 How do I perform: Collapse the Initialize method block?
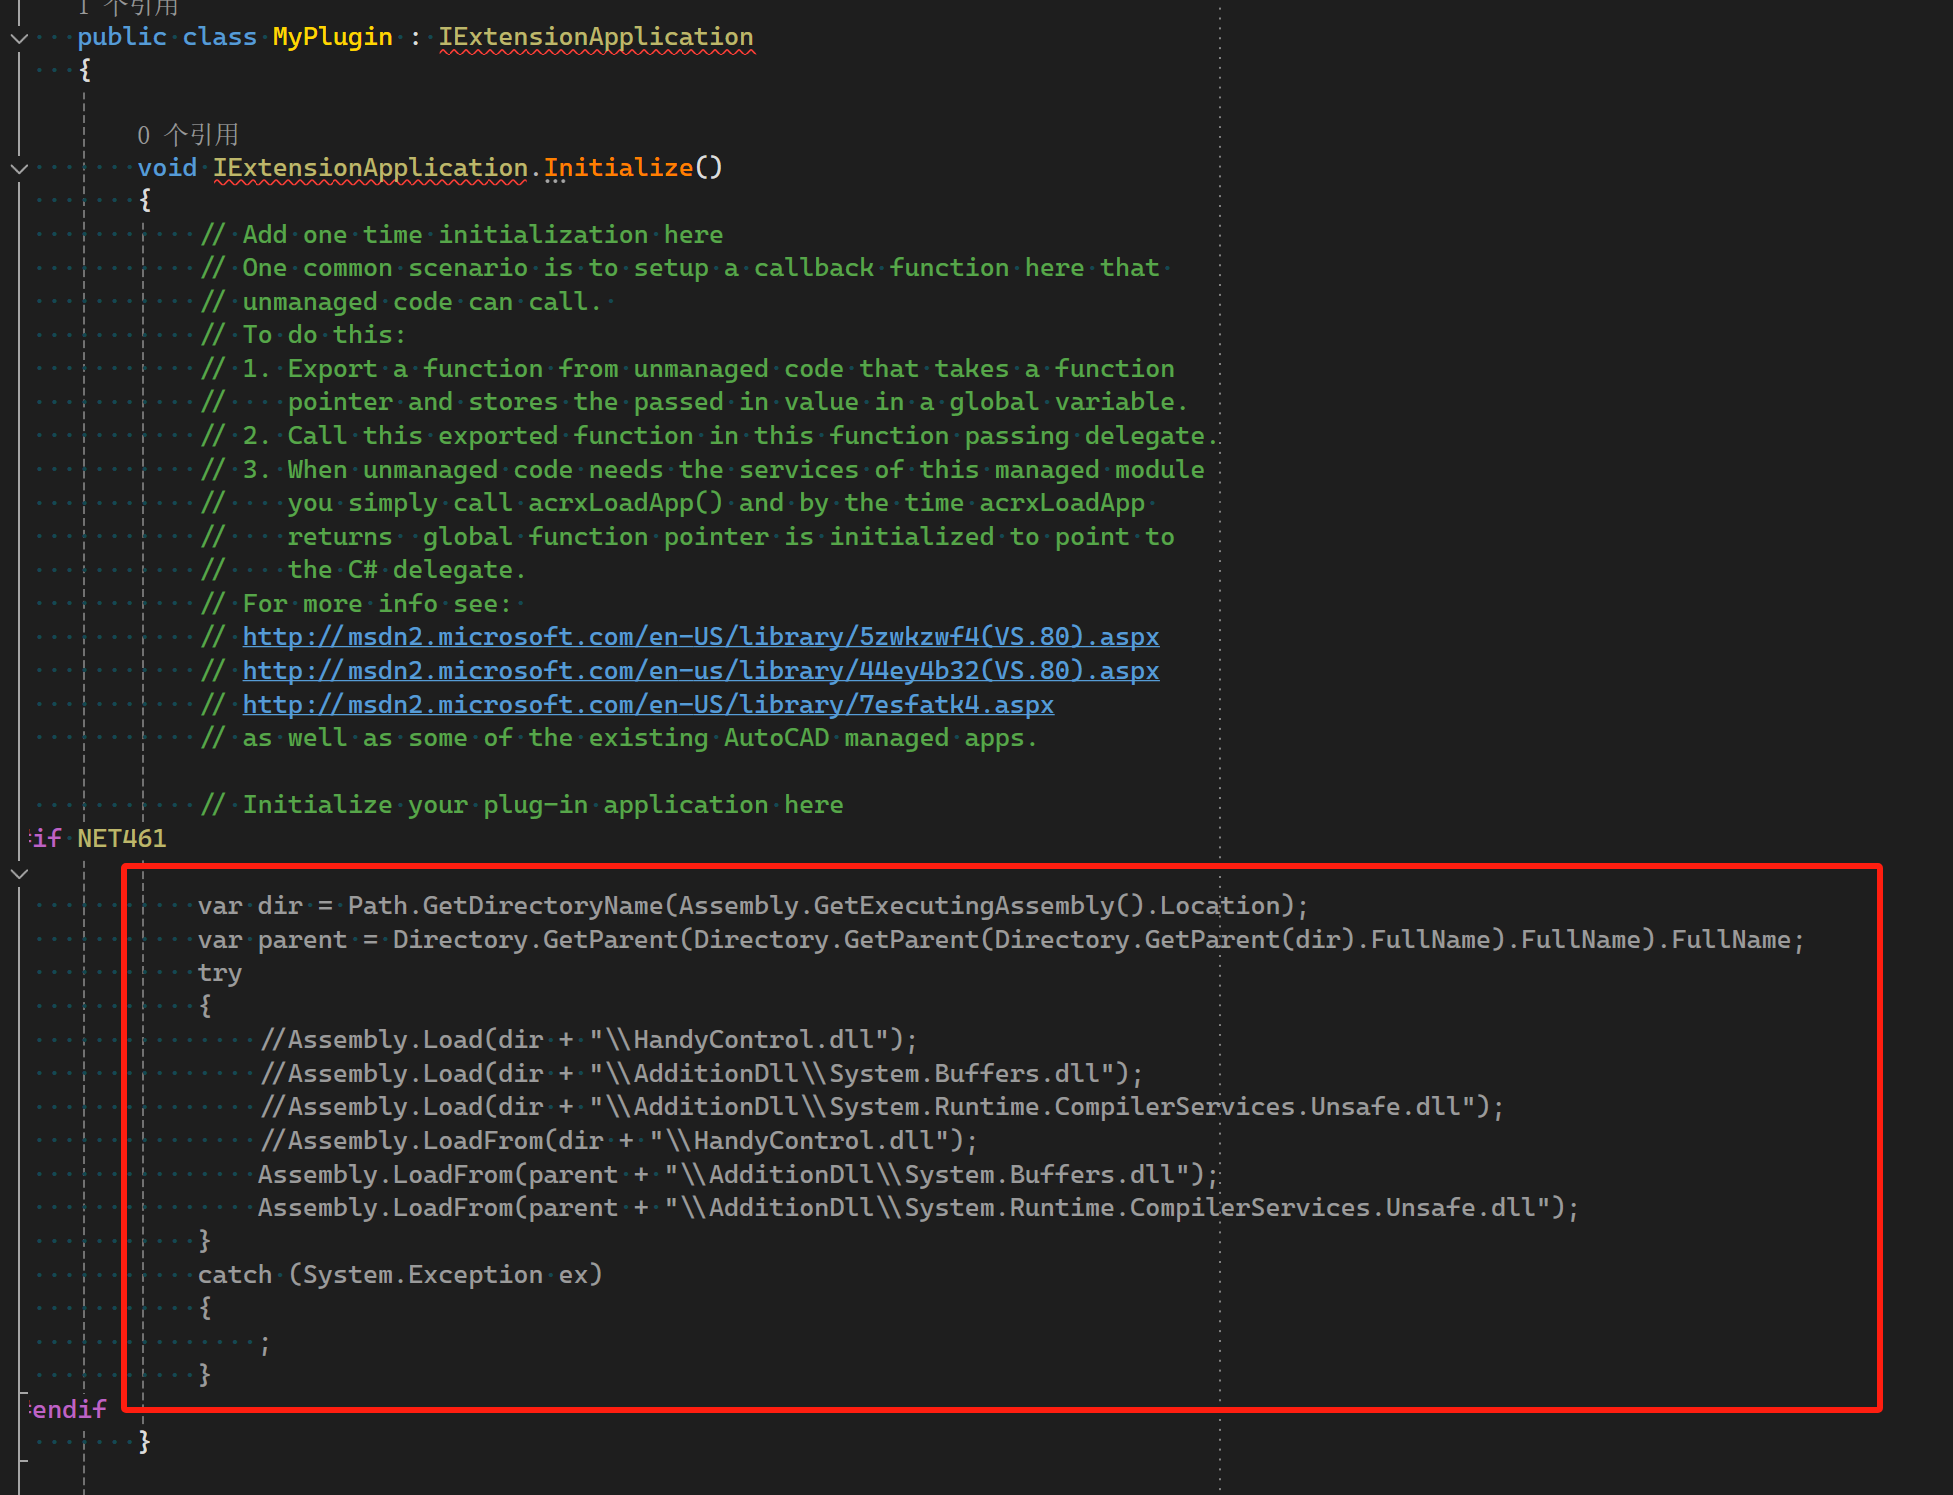pos(19,168)
